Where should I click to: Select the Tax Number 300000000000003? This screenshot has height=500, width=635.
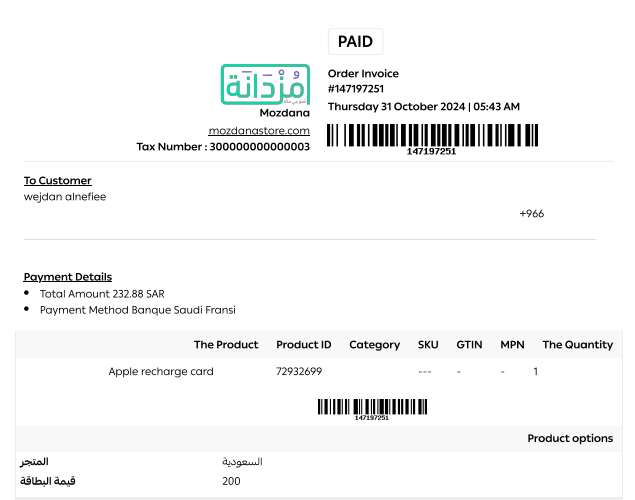[x=223, y=147]
